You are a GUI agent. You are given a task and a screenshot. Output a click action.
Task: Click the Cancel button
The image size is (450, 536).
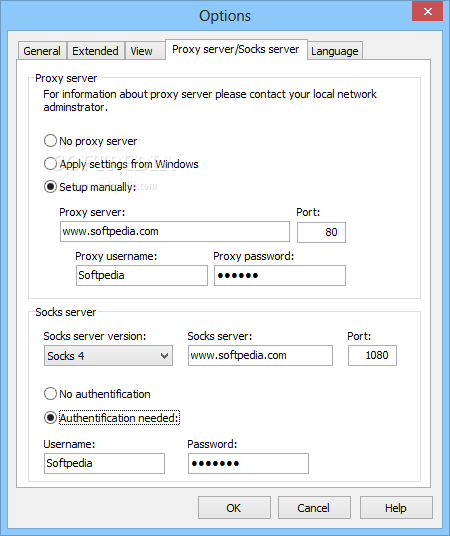[x=314, y=508]
